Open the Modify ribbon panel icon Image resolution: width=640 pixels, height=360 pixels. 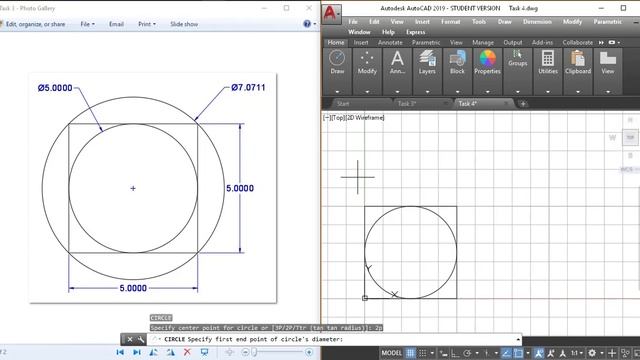367,58
